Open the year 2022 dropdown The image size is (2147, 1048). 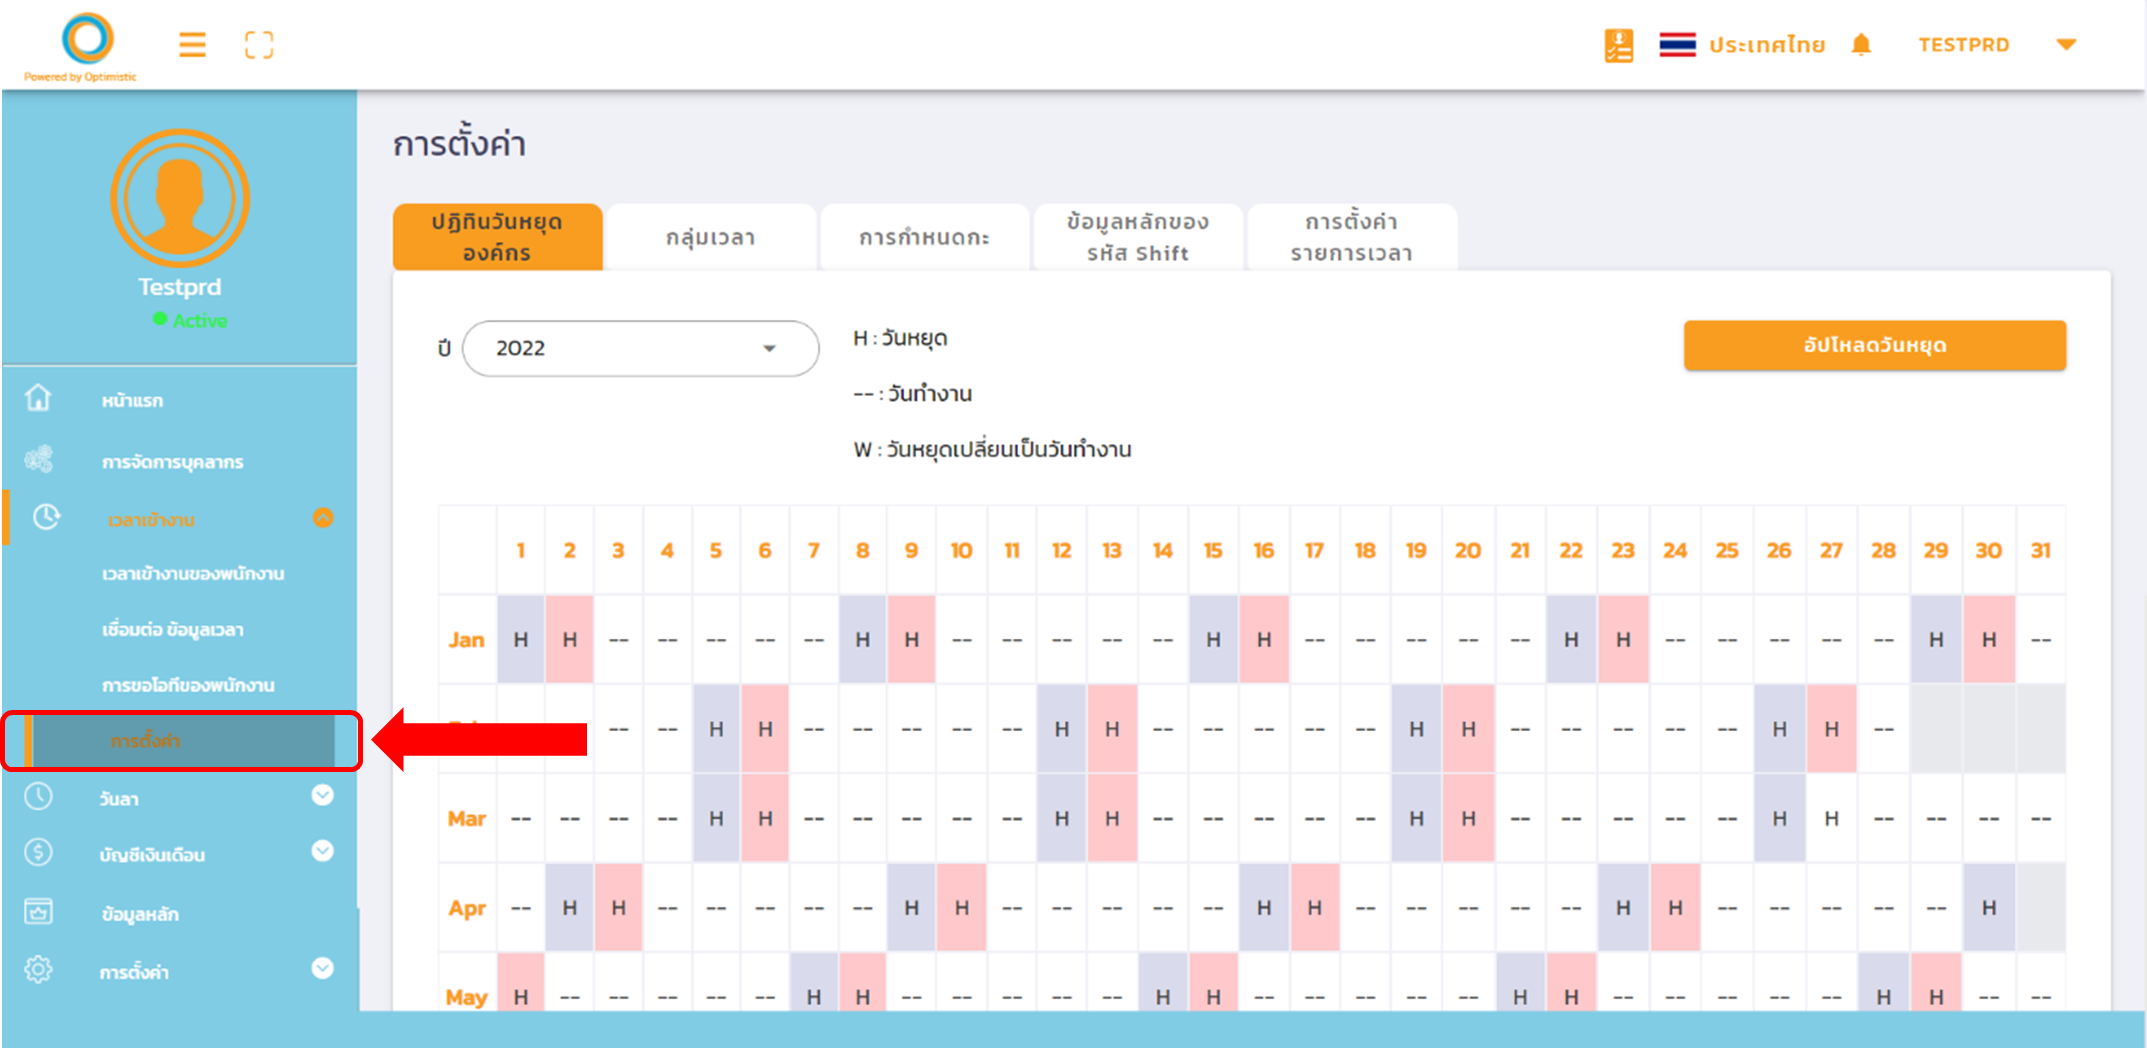tap(640, 348)
